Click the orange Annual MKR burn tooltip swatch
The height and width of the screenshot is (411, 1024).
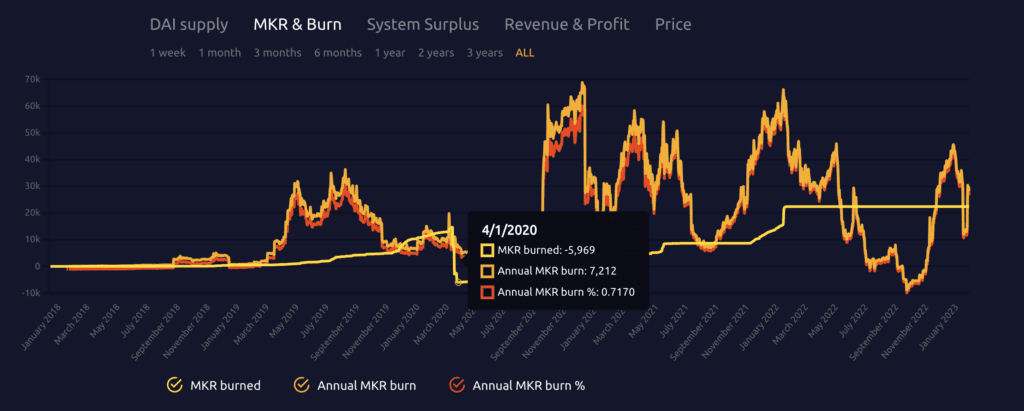(x=487, y=271)
